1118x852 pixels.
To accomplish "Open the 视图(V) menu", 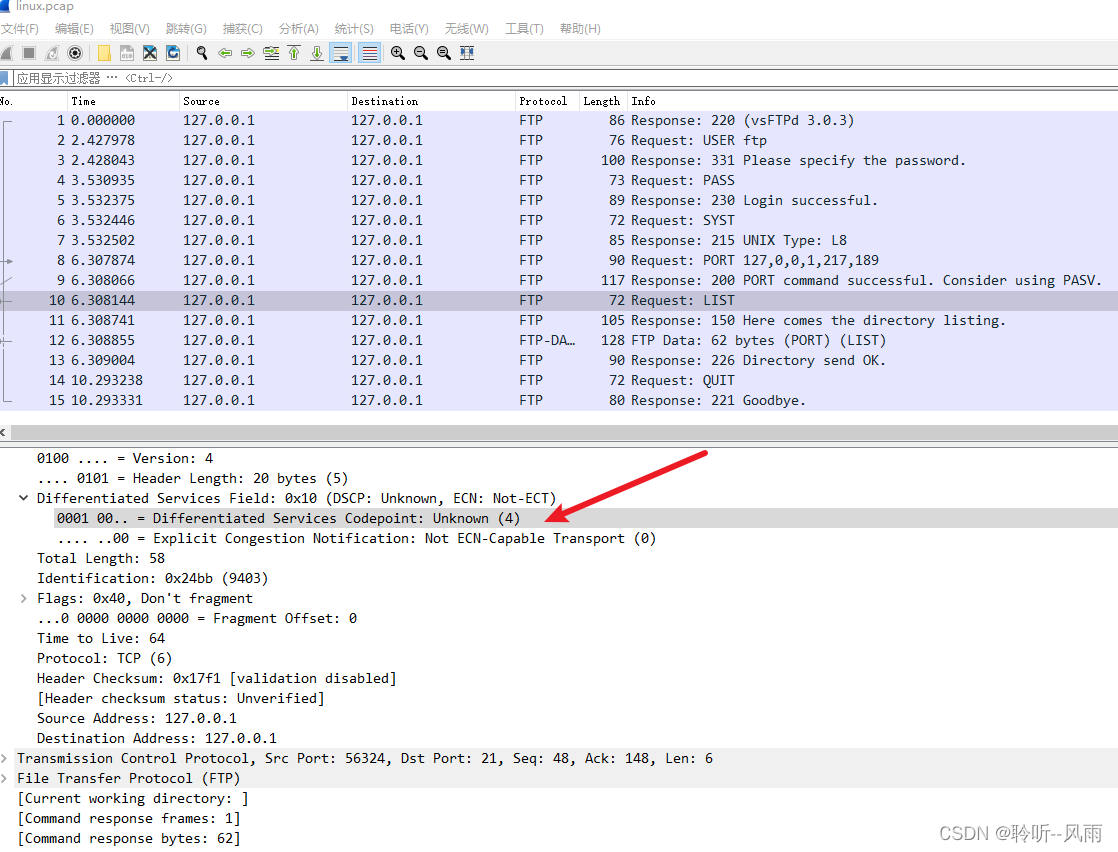I will point(130,29).
